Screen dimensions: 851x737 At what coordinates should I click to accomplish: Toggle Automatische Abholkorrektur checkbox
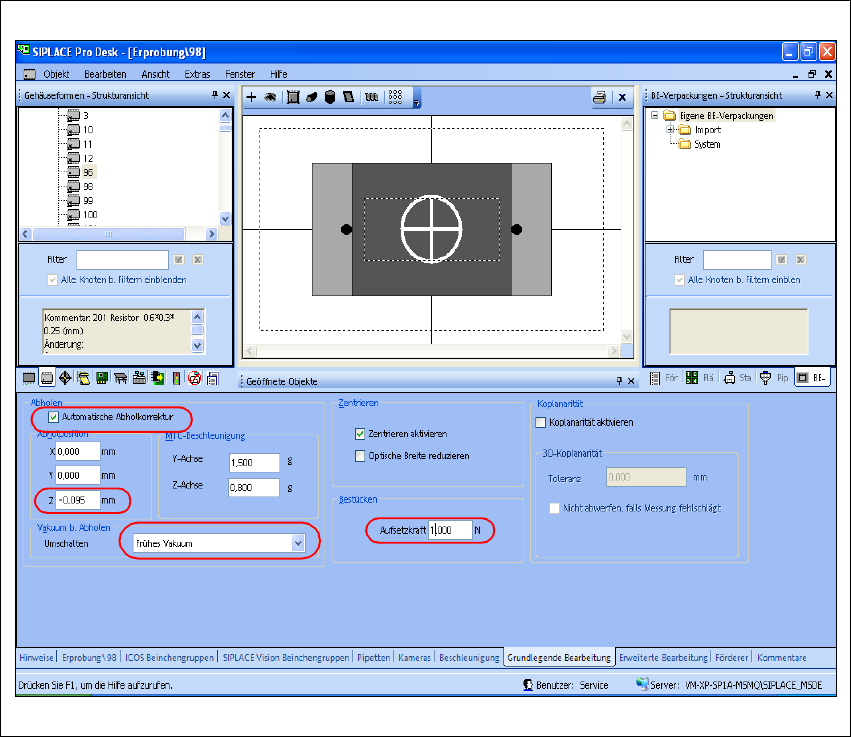[53, 416]
